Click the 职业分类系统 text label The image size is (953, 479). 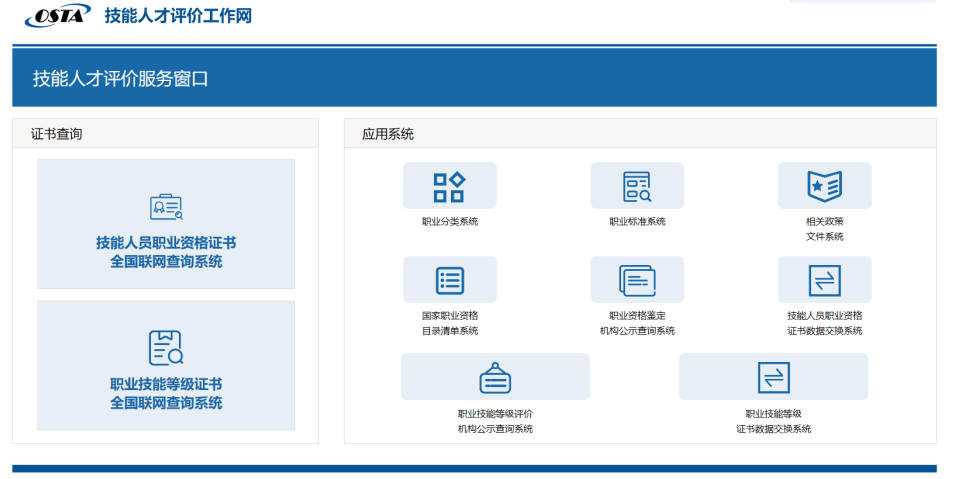pyautogui.click(x=450, y=222)
